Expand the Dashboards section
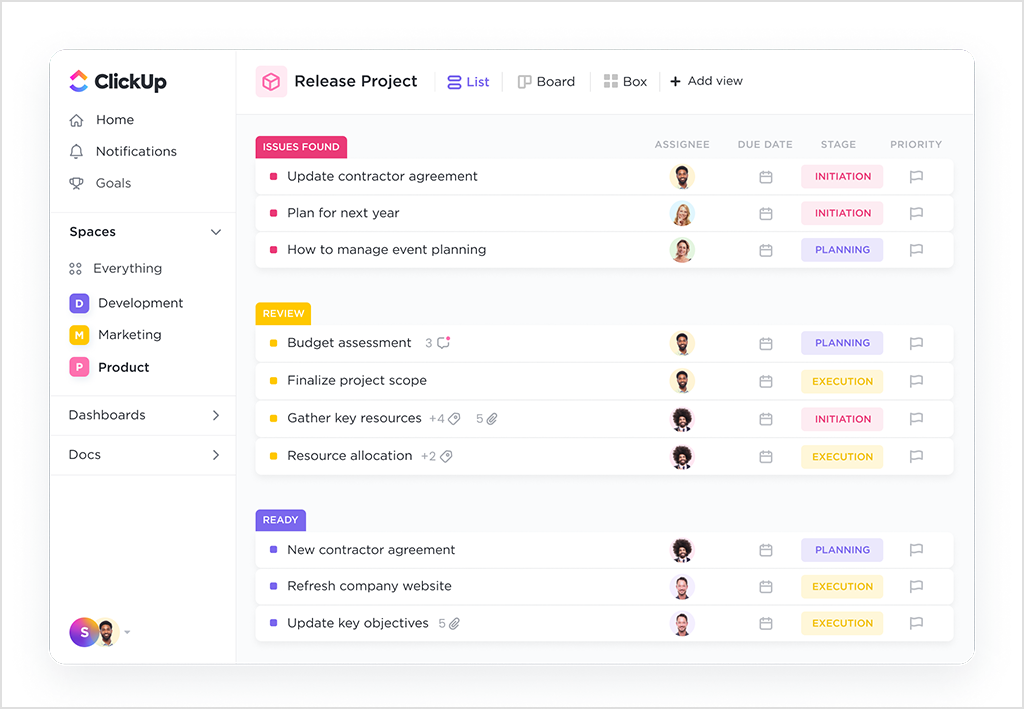This screenshot has width=1024, height=709. pos(216,415)
